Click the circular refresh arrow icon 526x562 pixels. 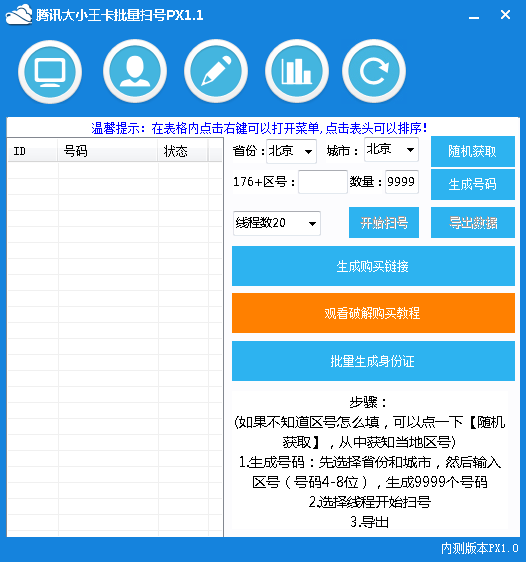click(374, 72)
